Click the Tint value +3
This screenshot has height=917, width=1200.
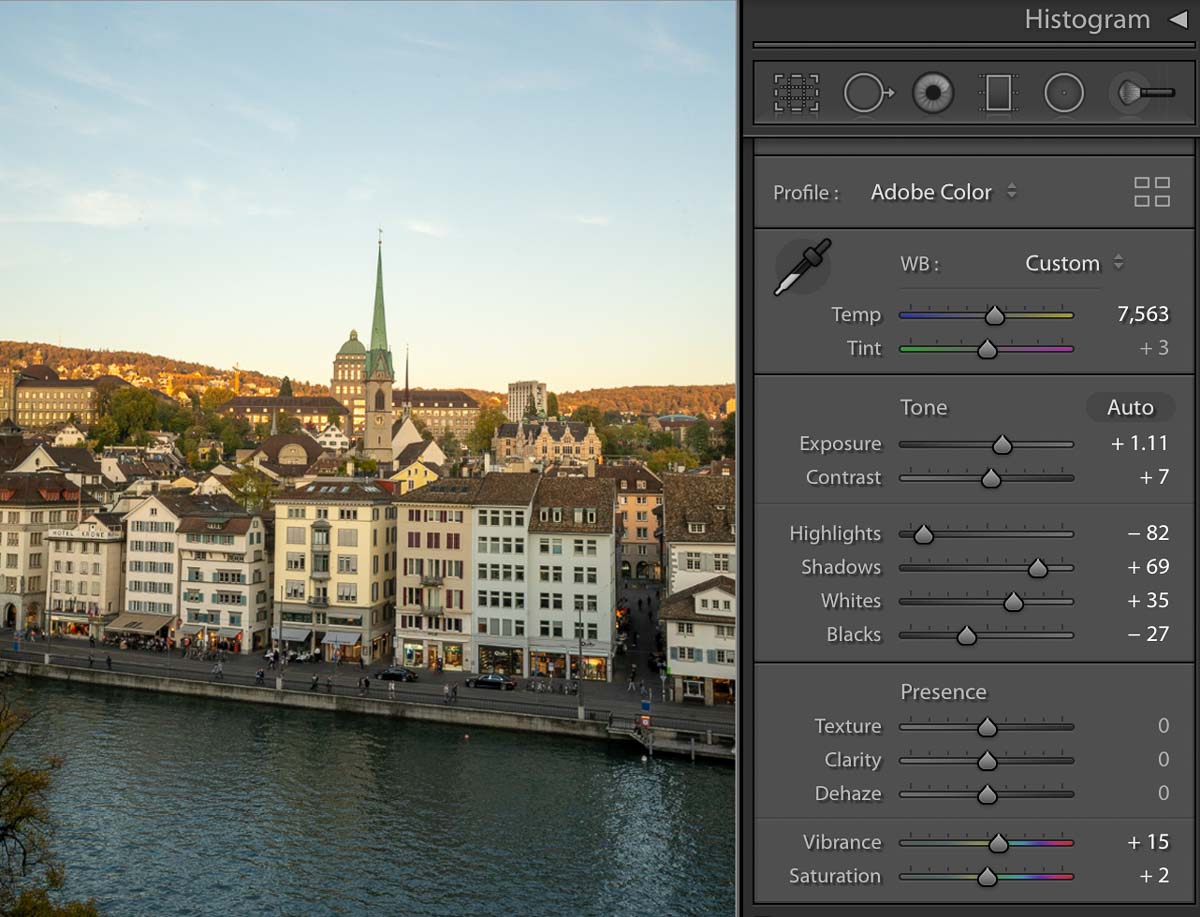click(x=1154, y=348)
